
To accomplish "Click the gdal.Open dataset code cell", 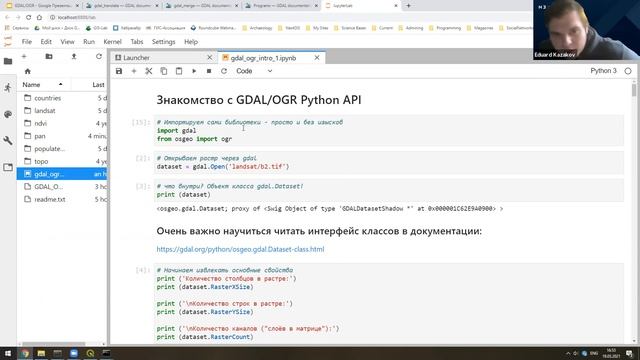I will [x=389, y=162].
